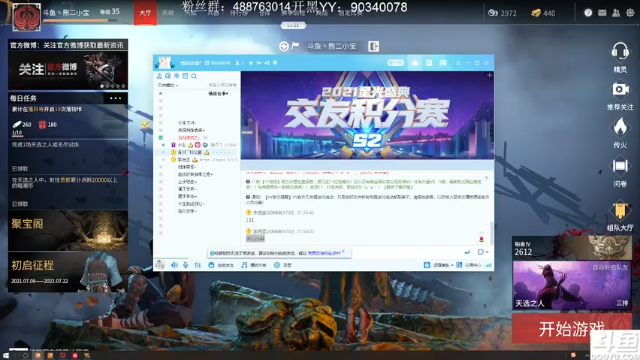Click the 2021星光盛典 banner image
The width and height of the screenshot is (640, 360).
(367, 115)
